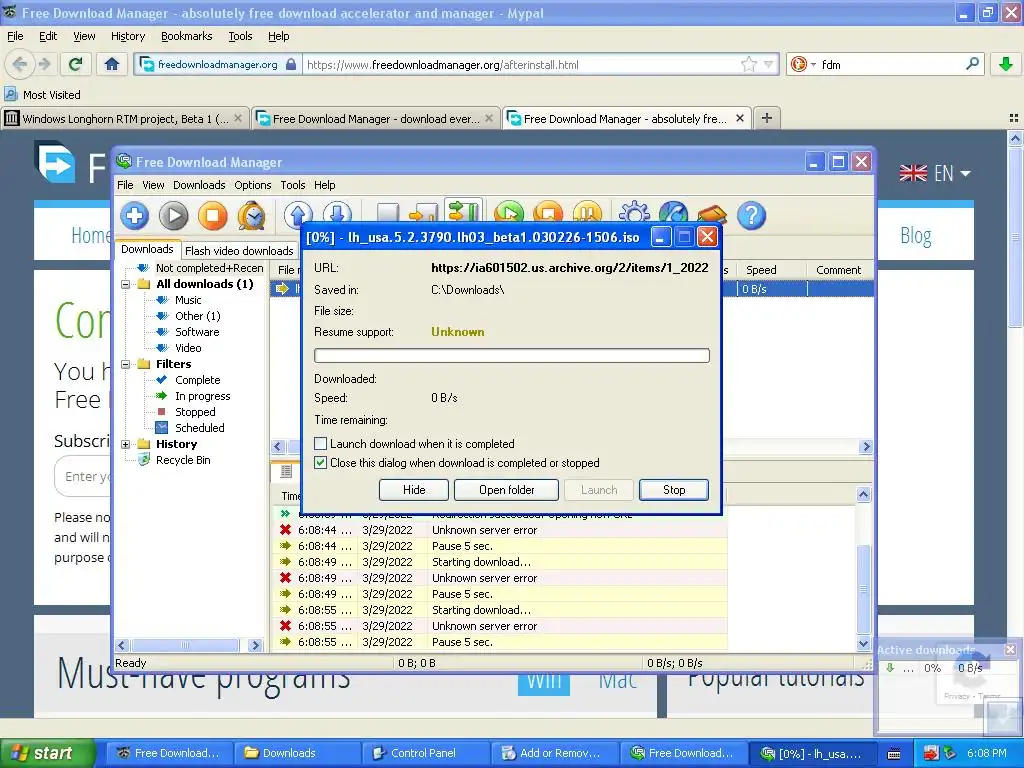This screenshot has width=1024, height=768.
Task: Select the Music category in tree
Action: pos(188,300)
